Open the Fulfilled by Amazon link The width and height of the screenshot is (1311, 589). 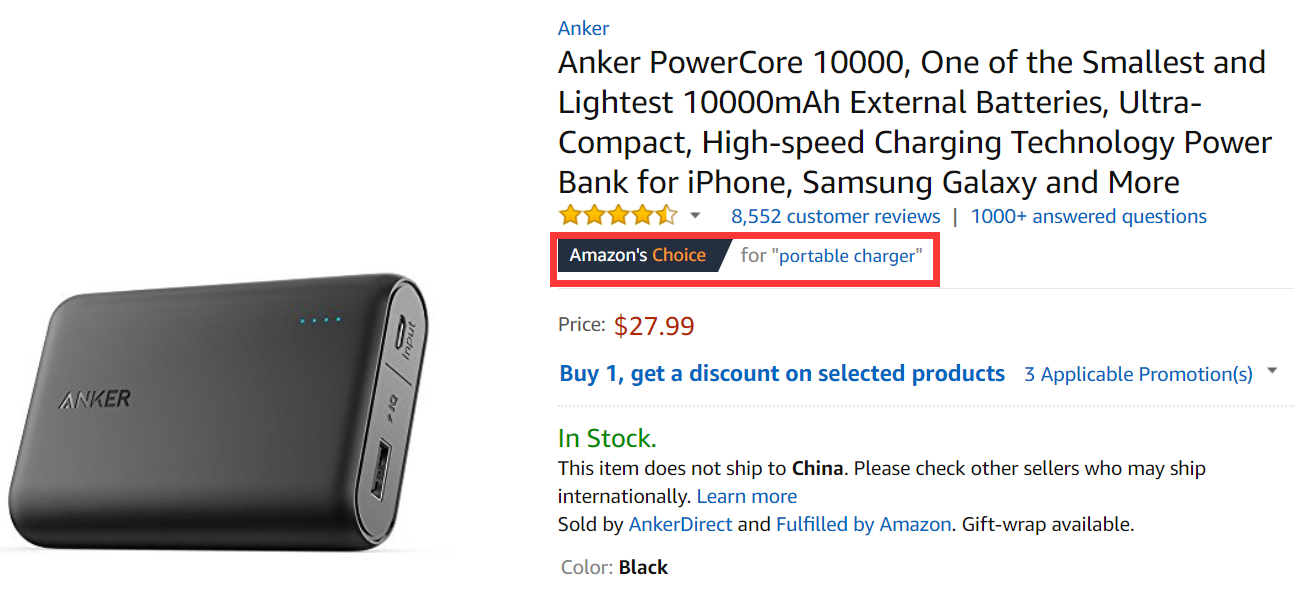tap(863, 524)
